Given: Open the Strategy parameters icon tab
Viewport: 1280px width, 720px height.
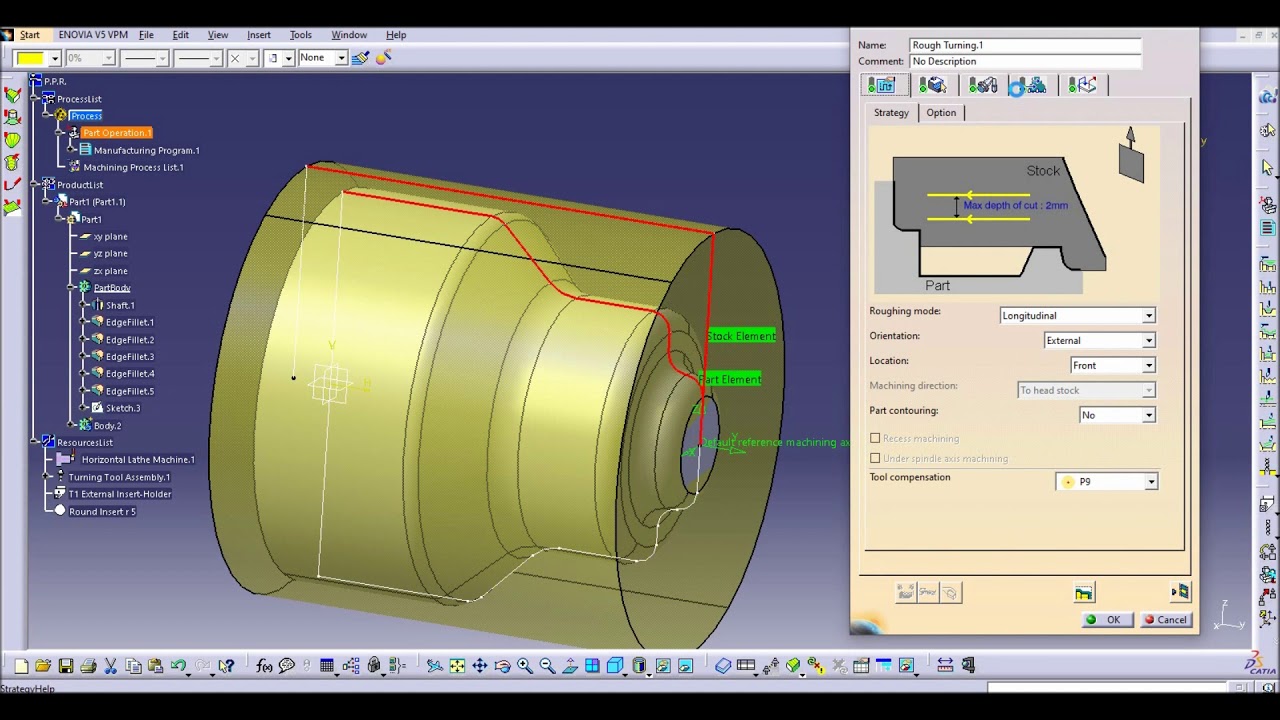Looking at the screenshot, I should click(x=884, y=86).
